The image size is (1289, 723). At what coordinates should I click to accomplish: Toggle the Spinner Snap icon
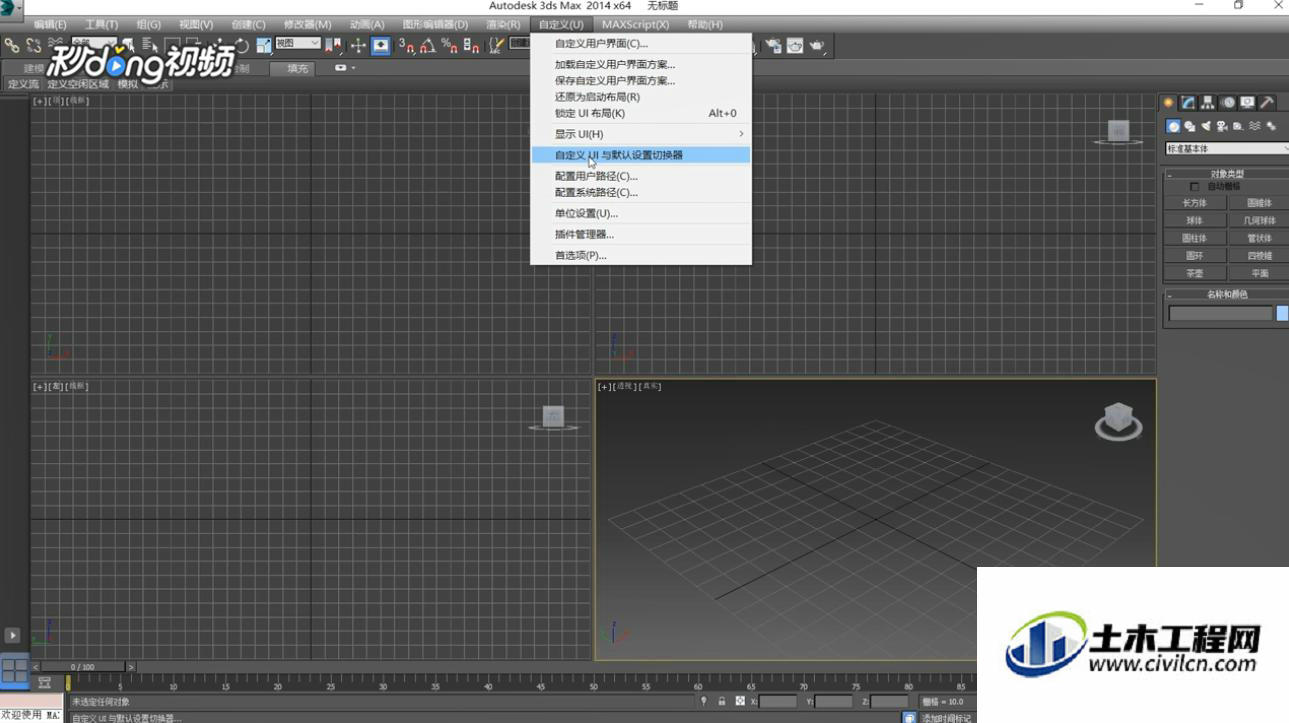coord(472,46)
